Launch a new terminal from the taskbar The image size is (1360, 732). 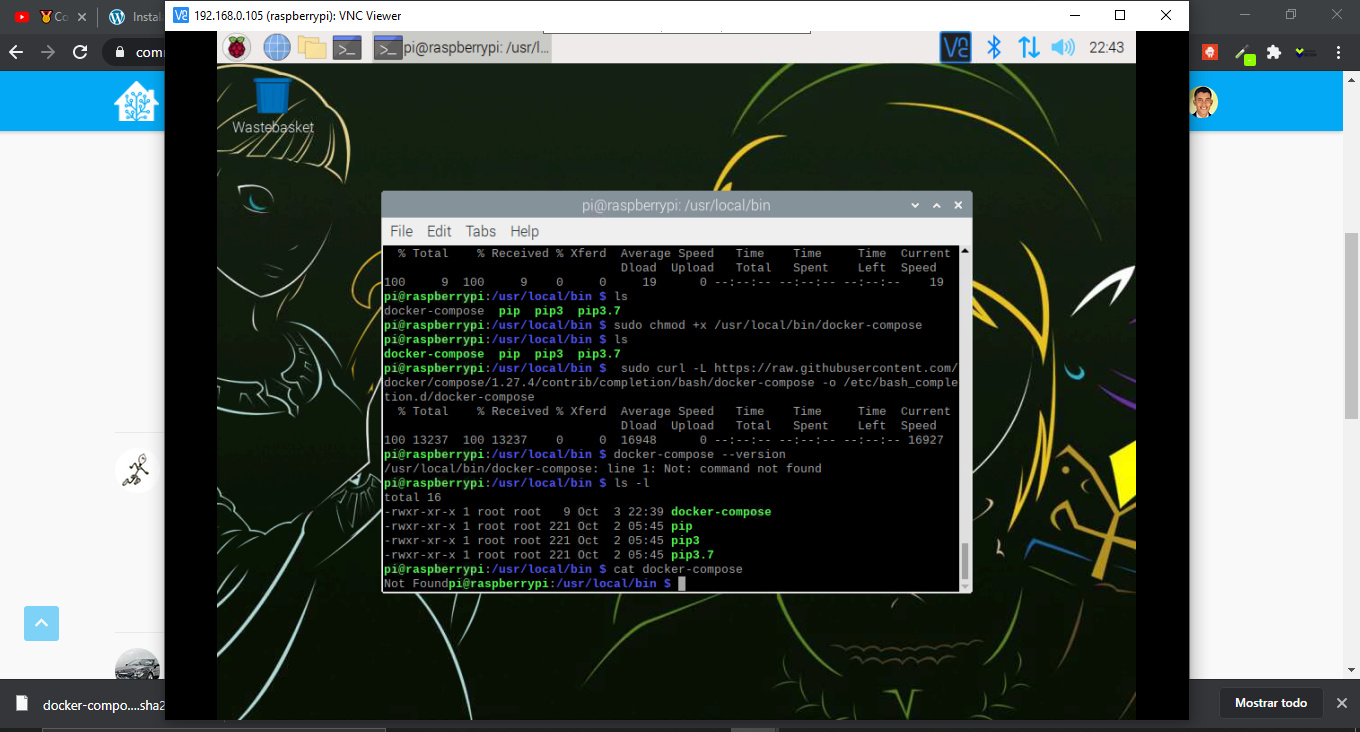347,47
